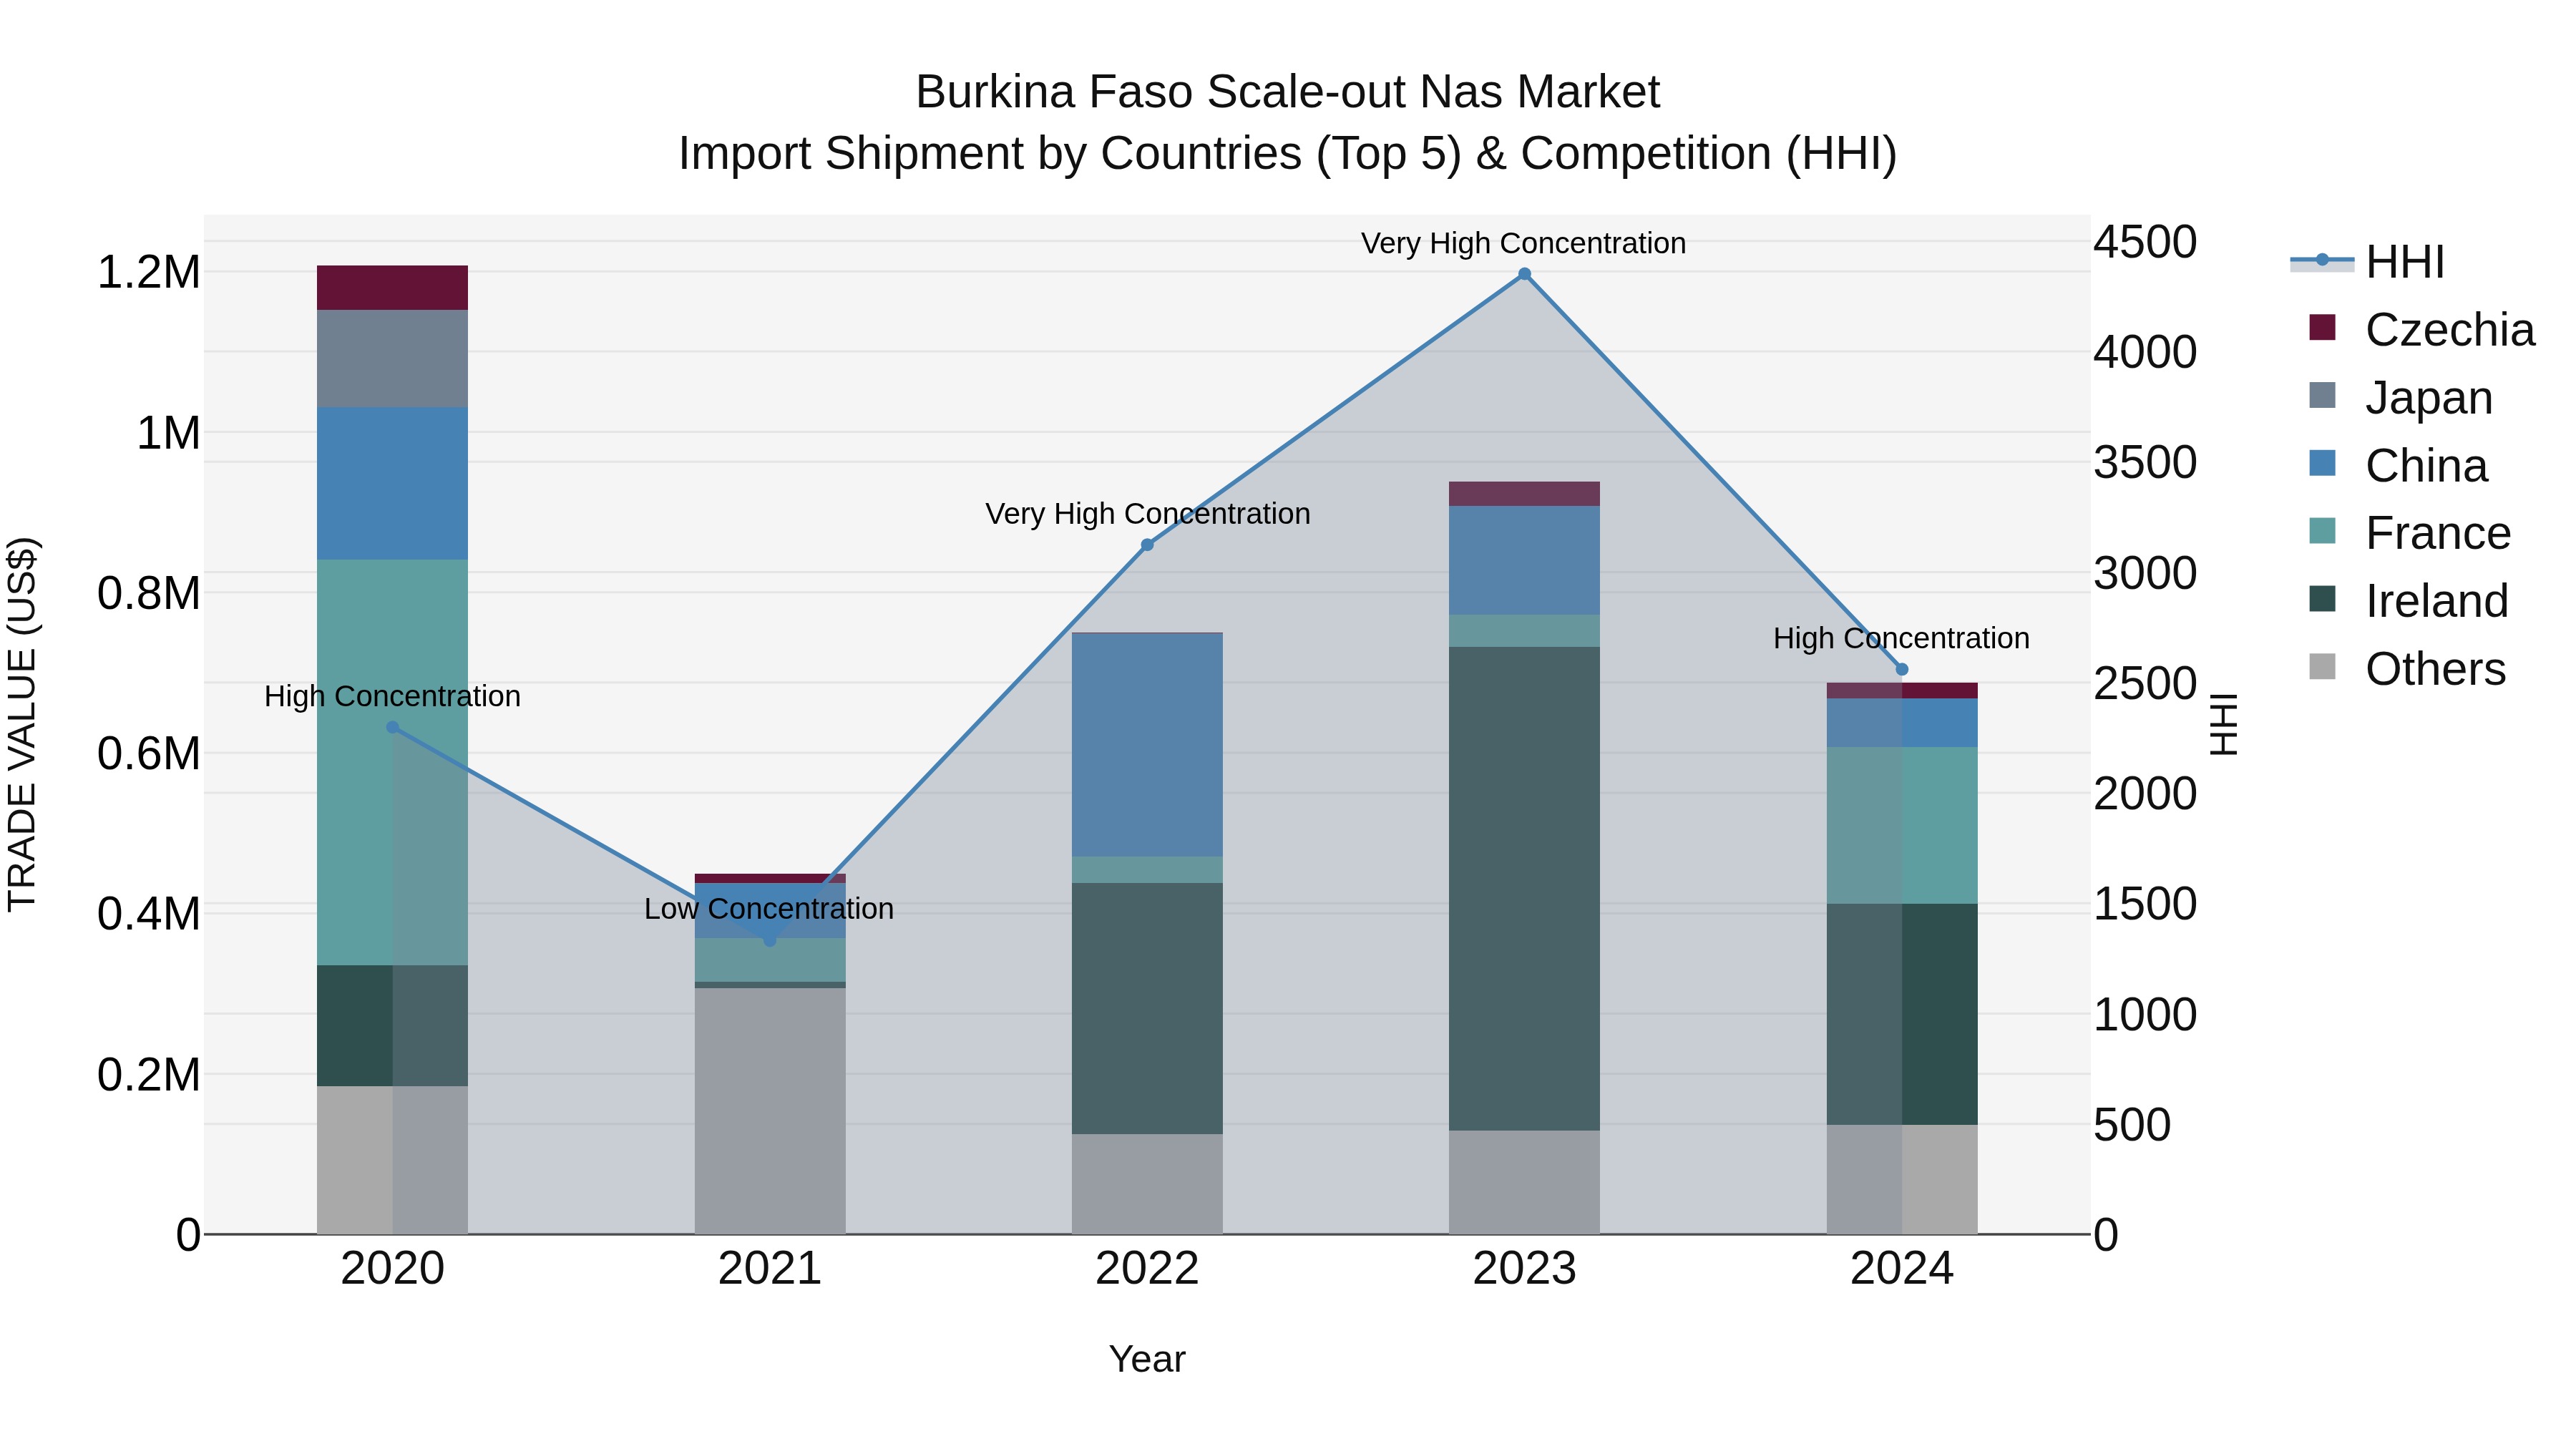
Task: Click the 2020 Czechia bar segment
Action: click(393, 288)
